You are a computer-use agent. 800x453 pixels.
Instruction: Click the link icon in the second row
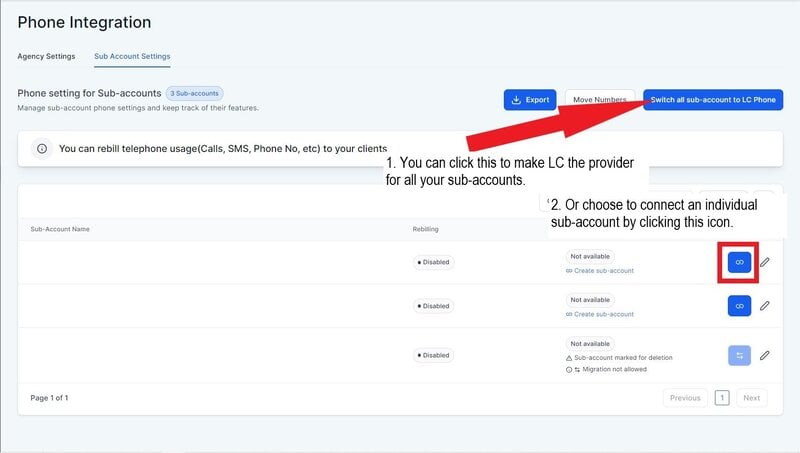[x=739, y=306]
